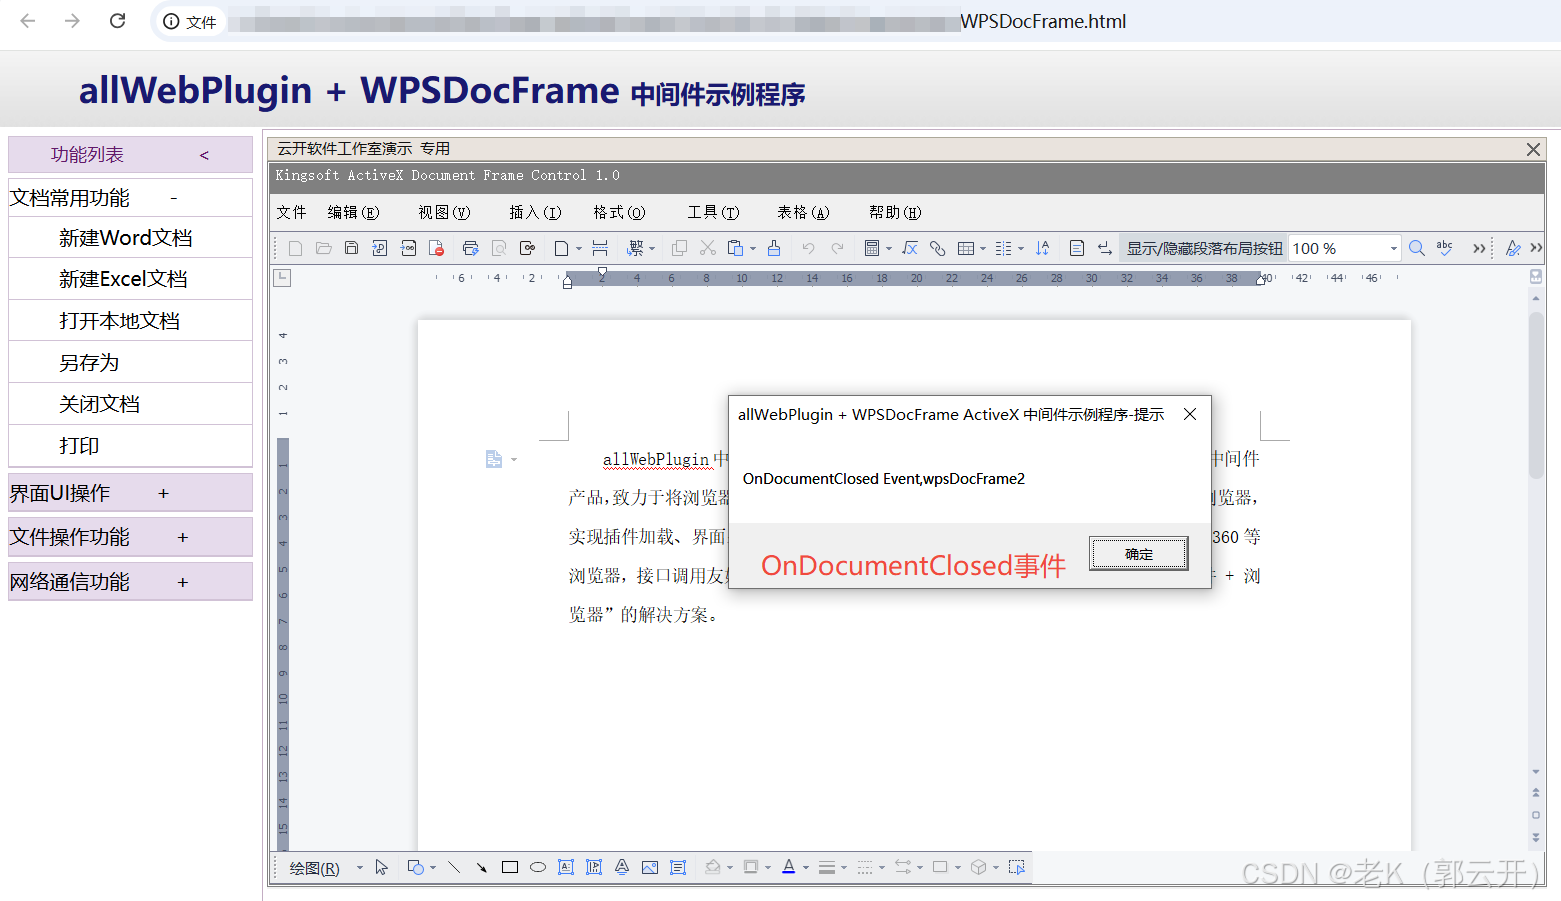Click the Insert Table grid icon
Screen dimensions: 1561x901
click(x=966, y=248)
